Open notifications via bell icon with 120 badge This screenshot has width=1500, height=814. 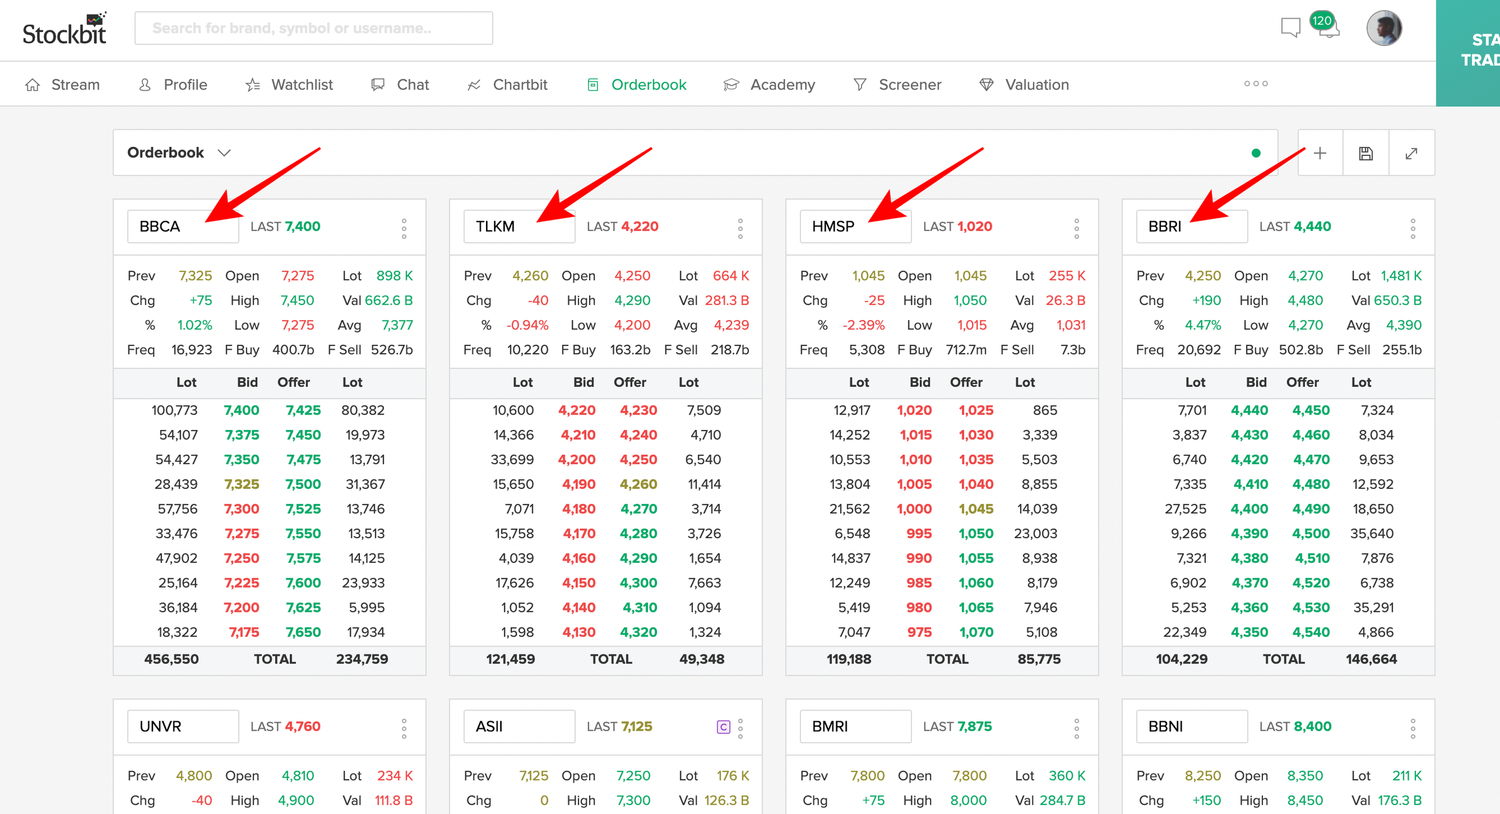(1328, 28)
